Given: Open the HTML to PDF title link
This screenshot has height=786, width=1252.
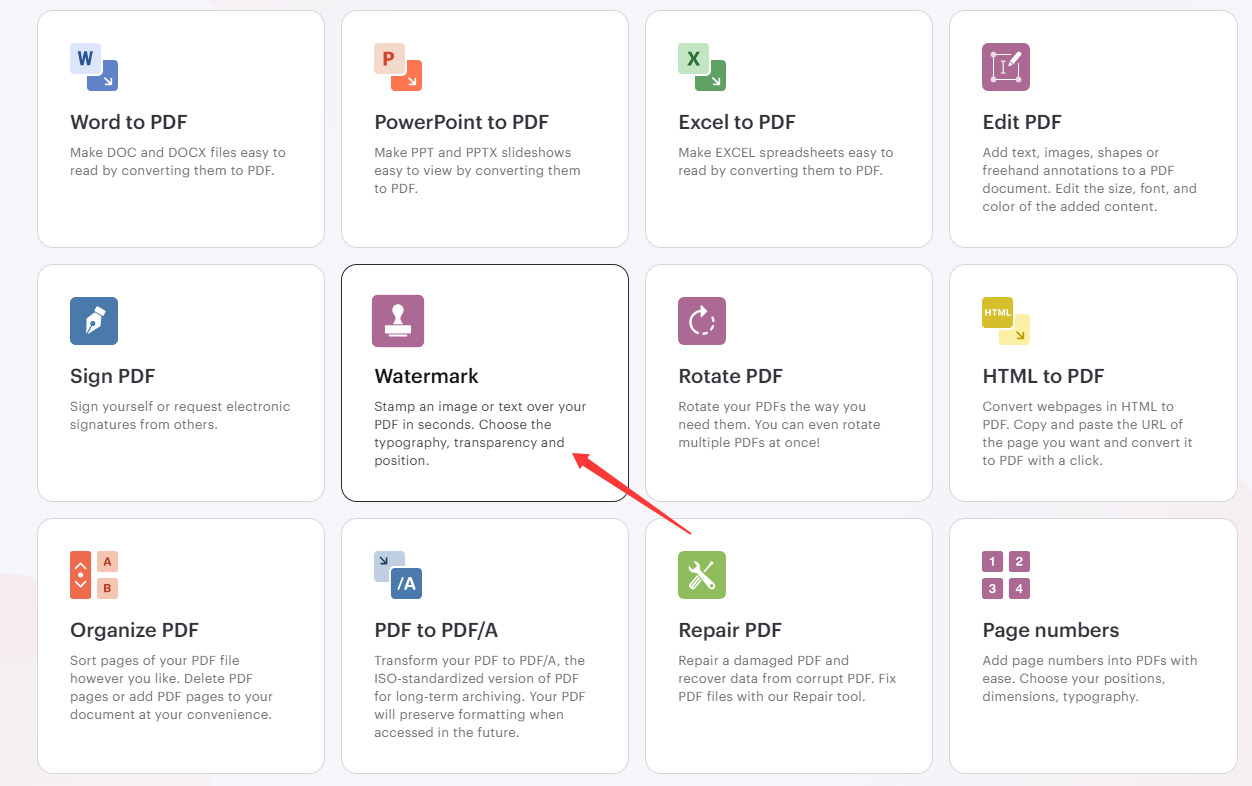Looking at the screenshot, I should click(x=1043, y=376).
